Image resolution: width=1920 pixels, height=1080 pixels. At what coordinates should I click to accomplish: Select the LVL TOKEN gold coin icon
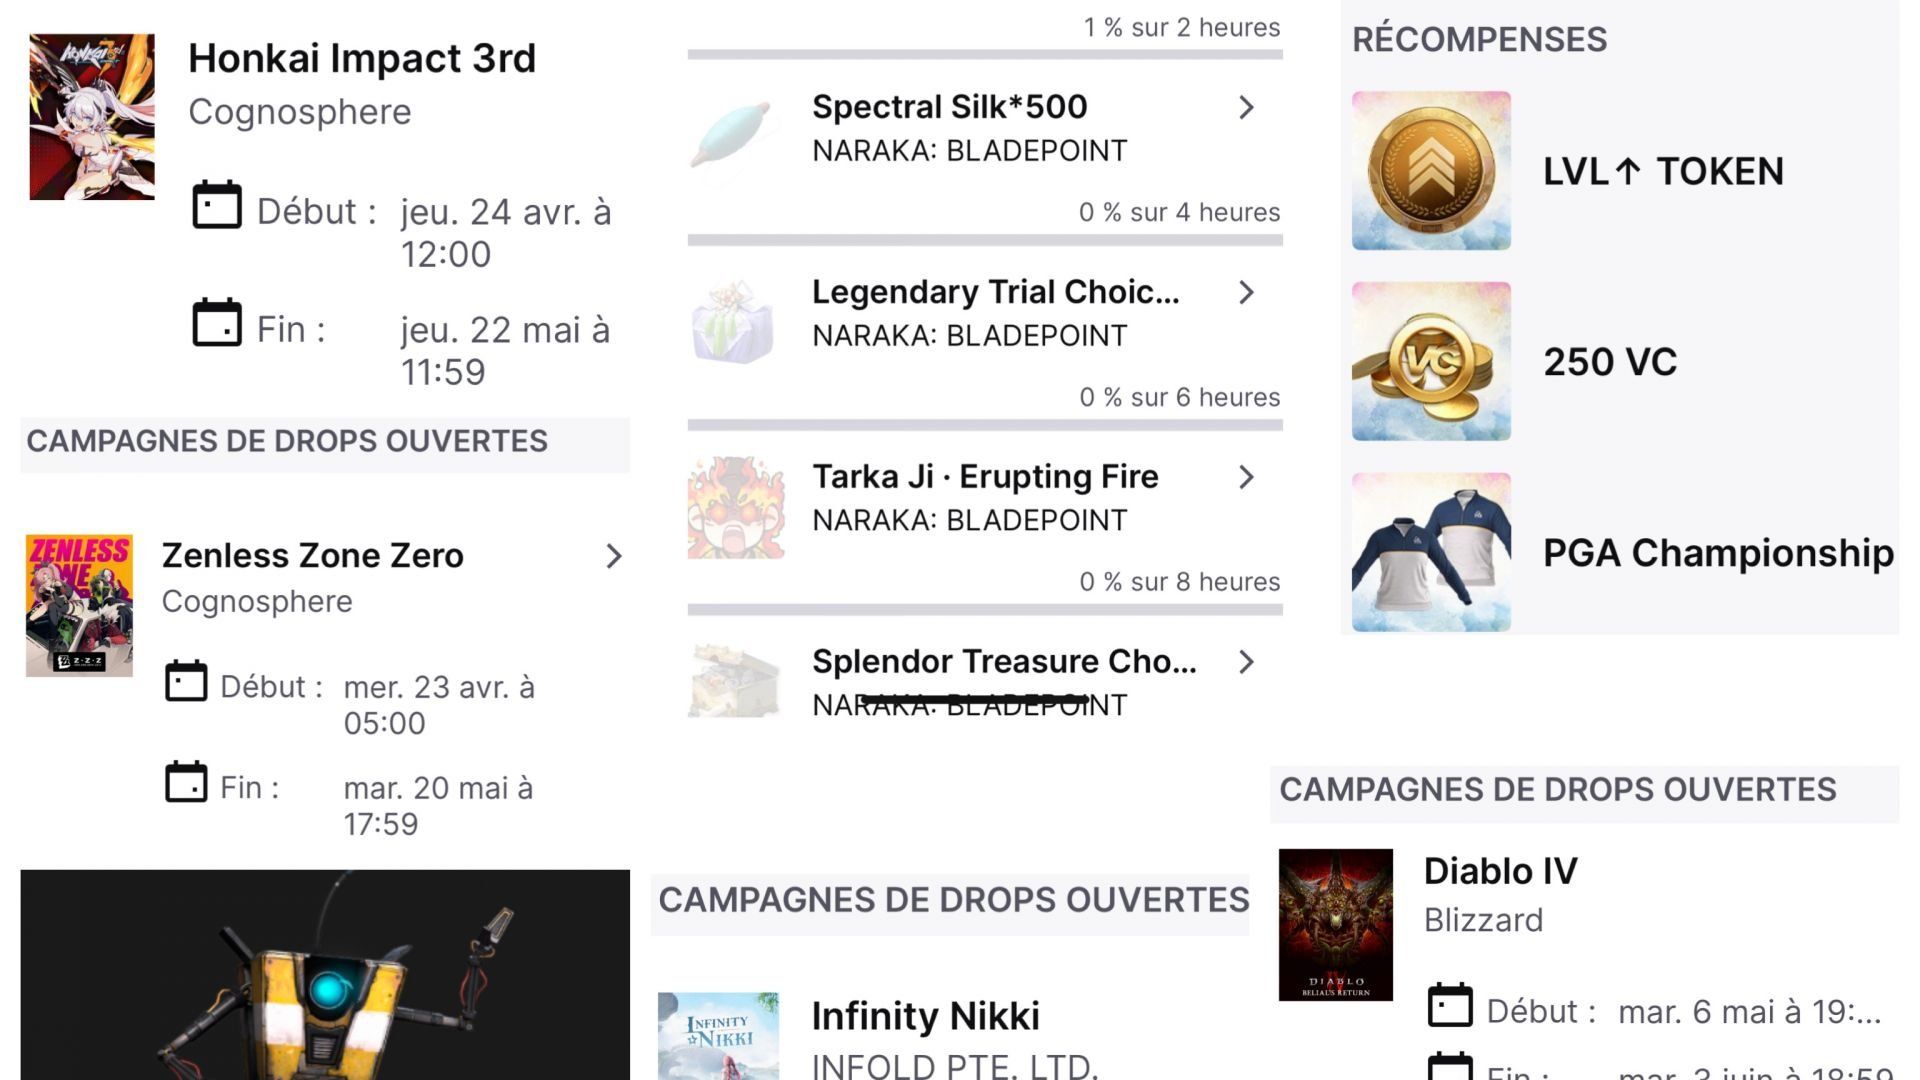[1431, 171]
